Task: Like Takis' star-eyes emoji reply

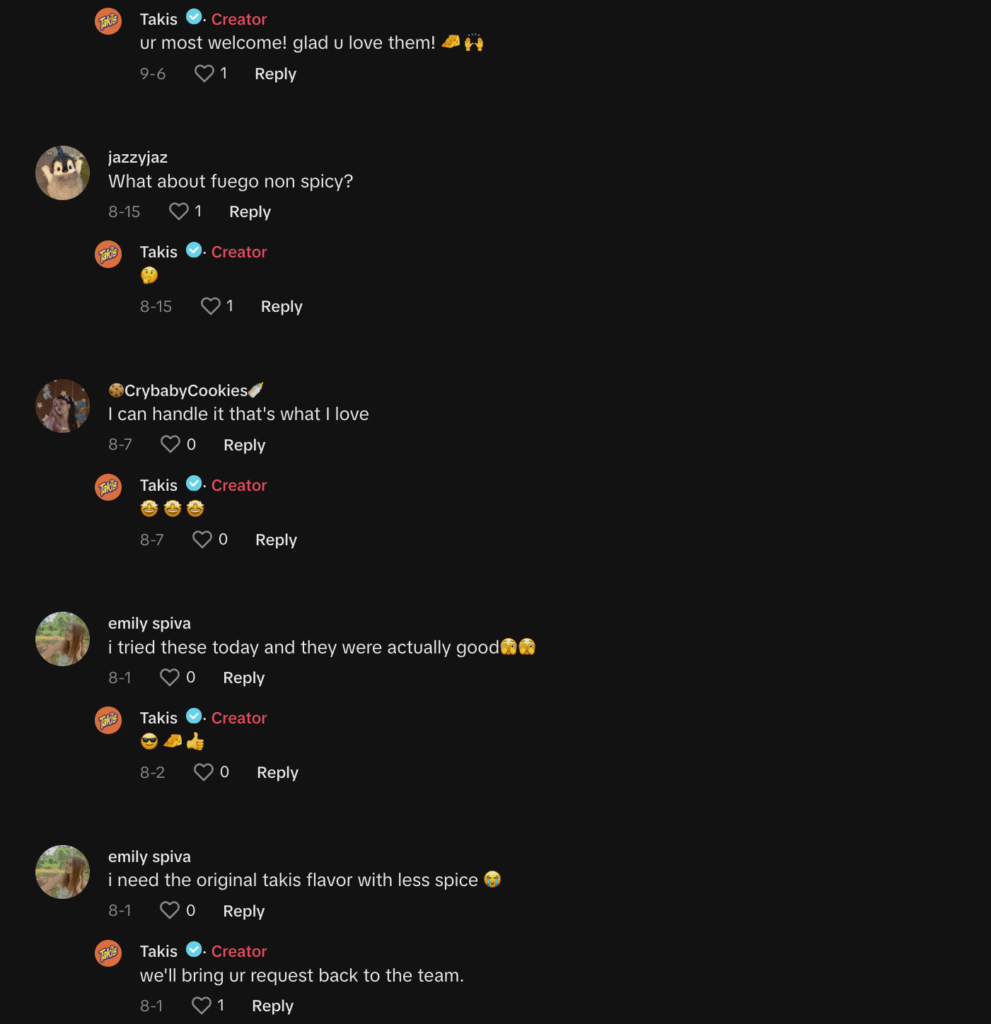Action: point(202,539)
